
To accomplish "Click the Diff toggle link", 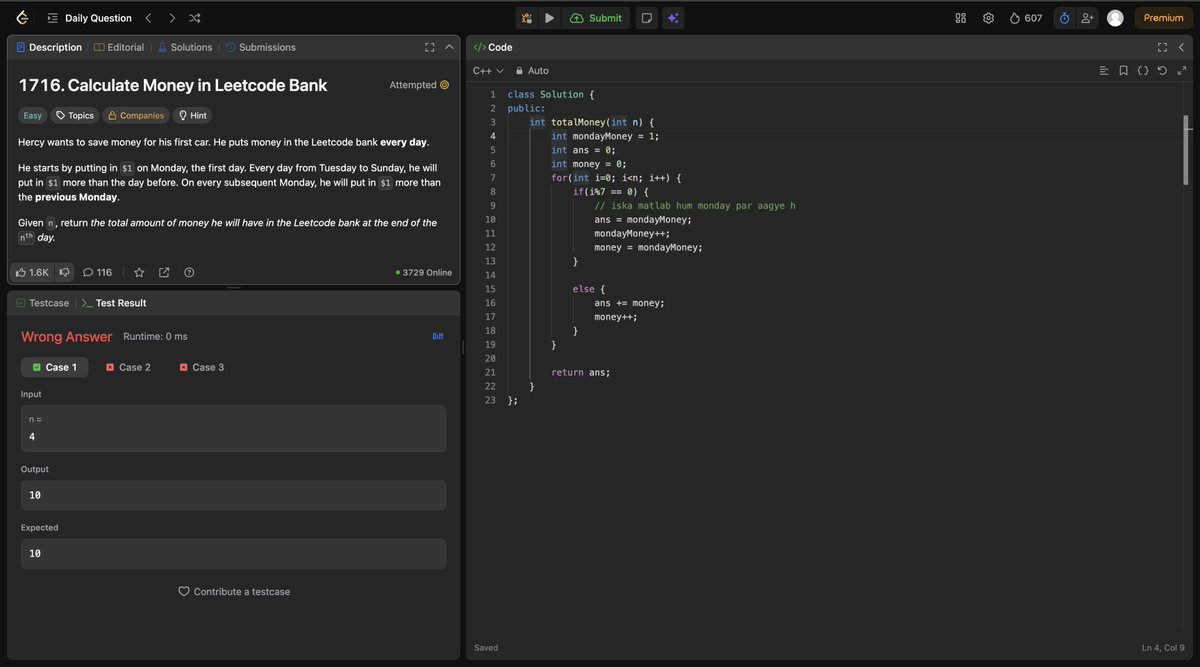I will coord(438,336).
